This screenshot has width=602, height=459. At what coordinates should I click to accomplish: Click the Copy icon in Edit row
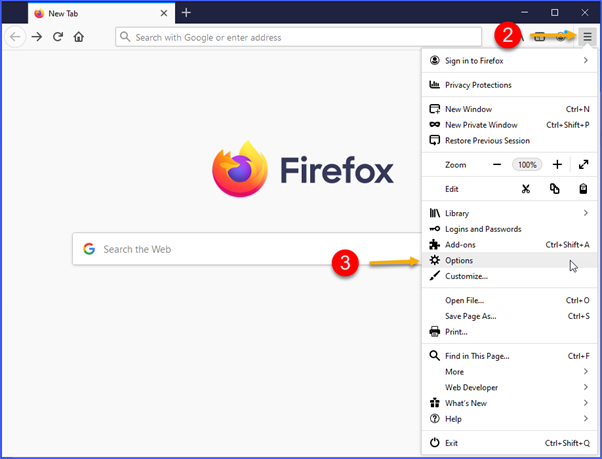point(554,189)
